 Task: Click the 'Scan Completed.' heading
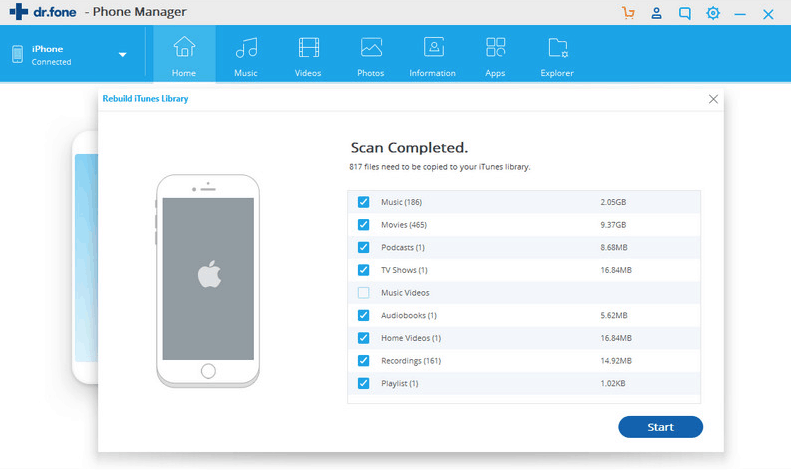(x=409, y=148)
